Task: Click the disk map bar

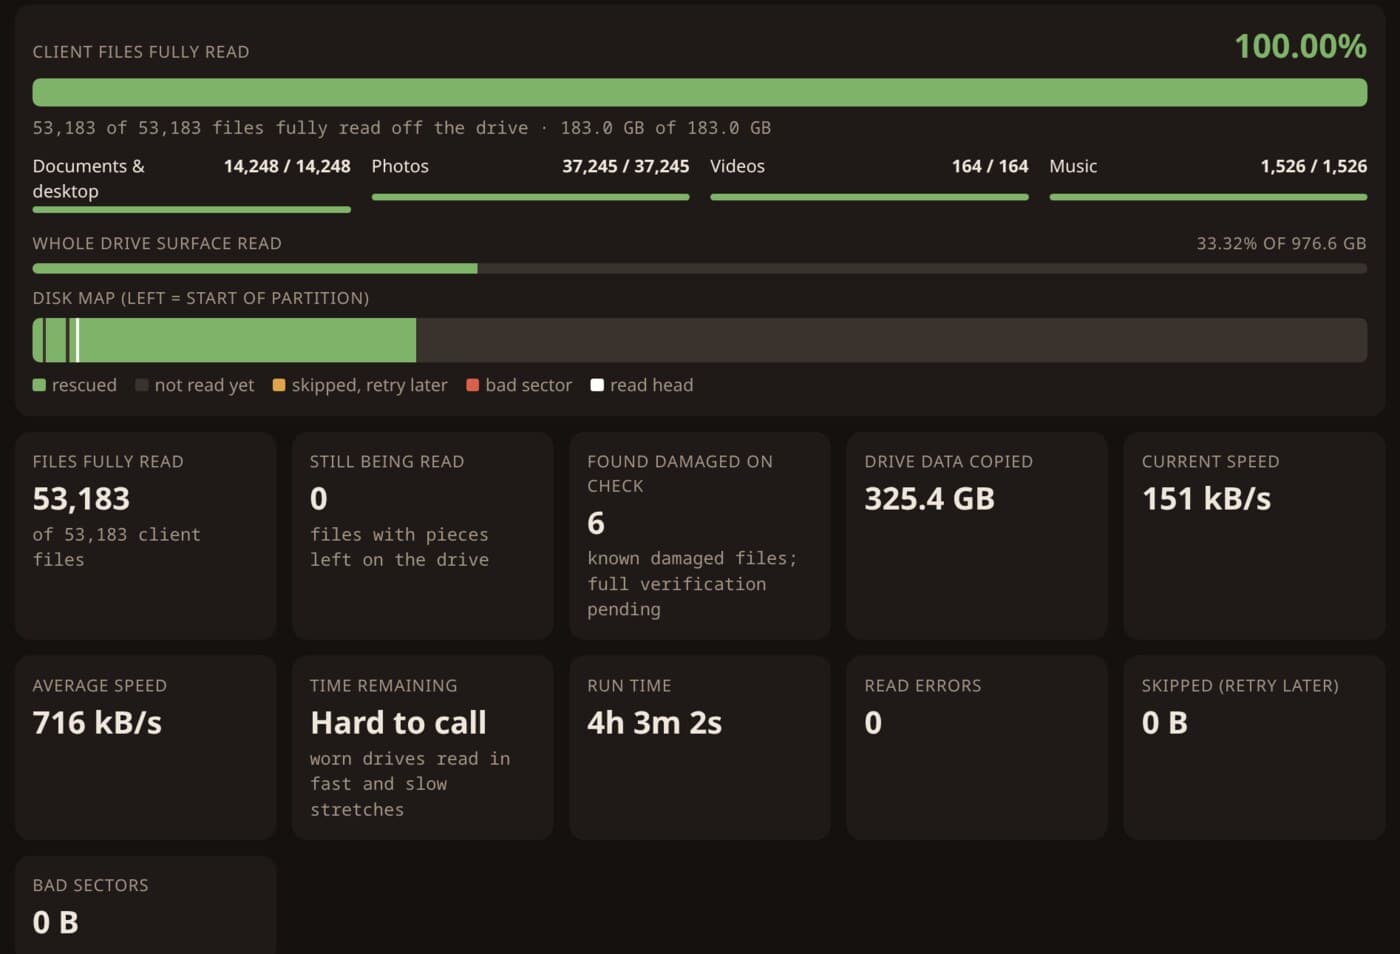Action: click(x=699, y=340)
